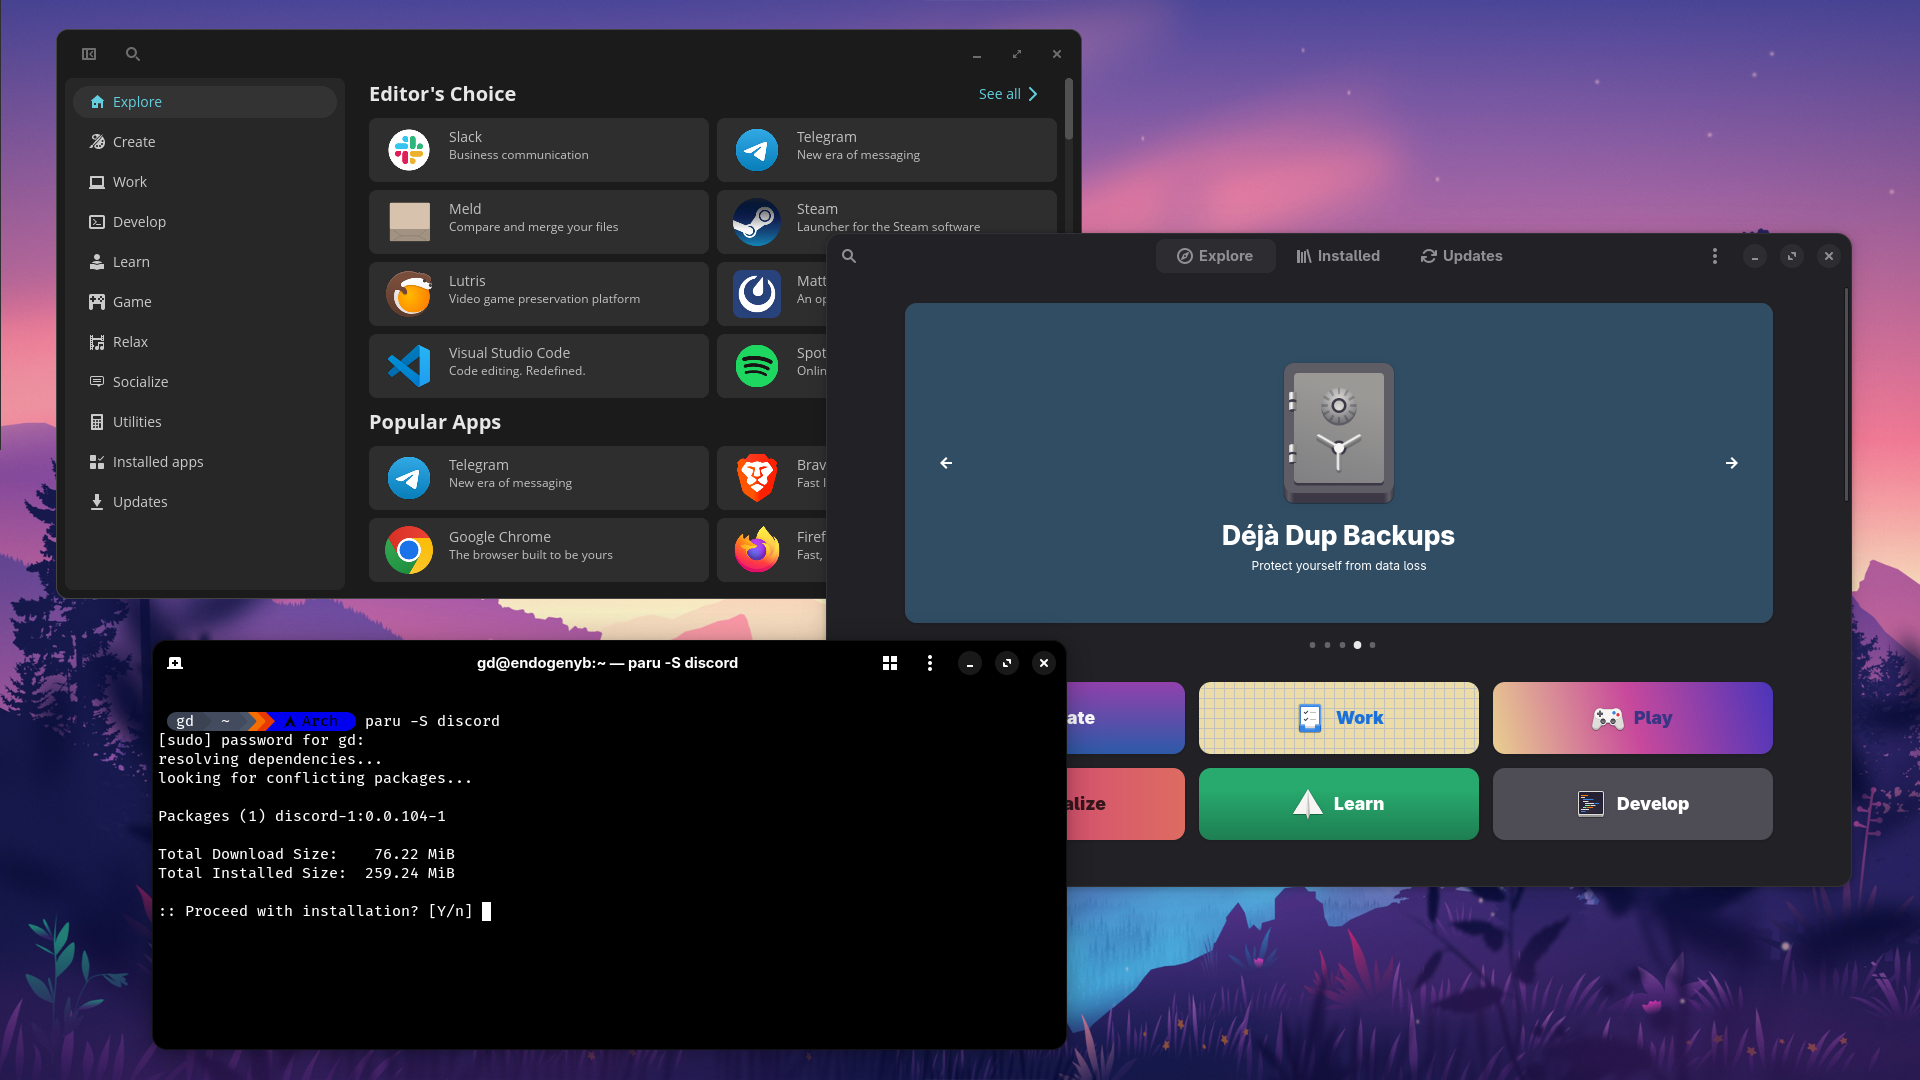Open search in the Editor's Choice store window
1920x1080 pixels.
(x=133, y=54)
